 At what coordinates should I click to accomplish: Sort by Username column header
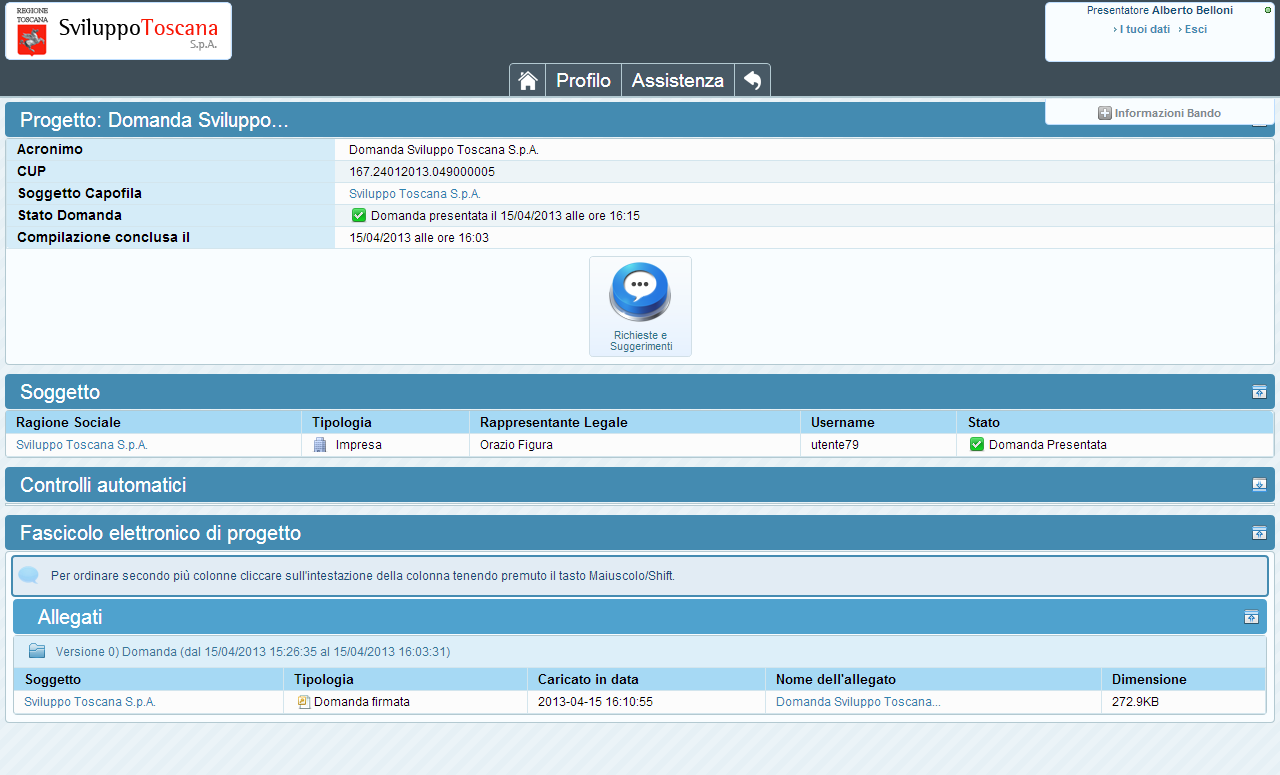click(878, 422)
